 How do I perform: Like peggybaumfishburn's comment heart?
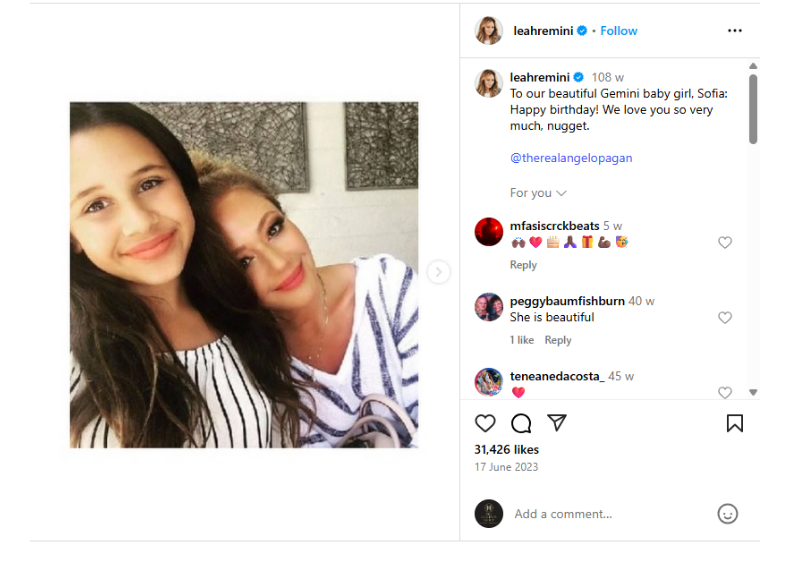coord(725,317)
